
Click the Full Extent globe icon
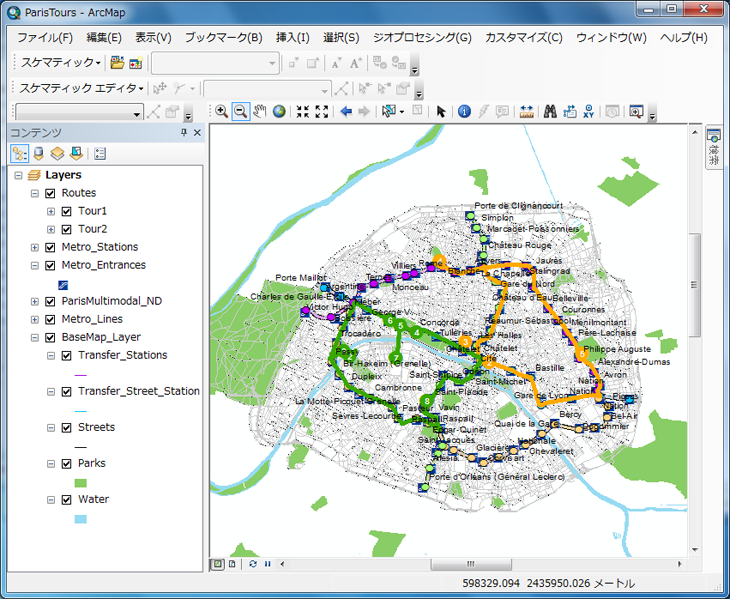279,112
